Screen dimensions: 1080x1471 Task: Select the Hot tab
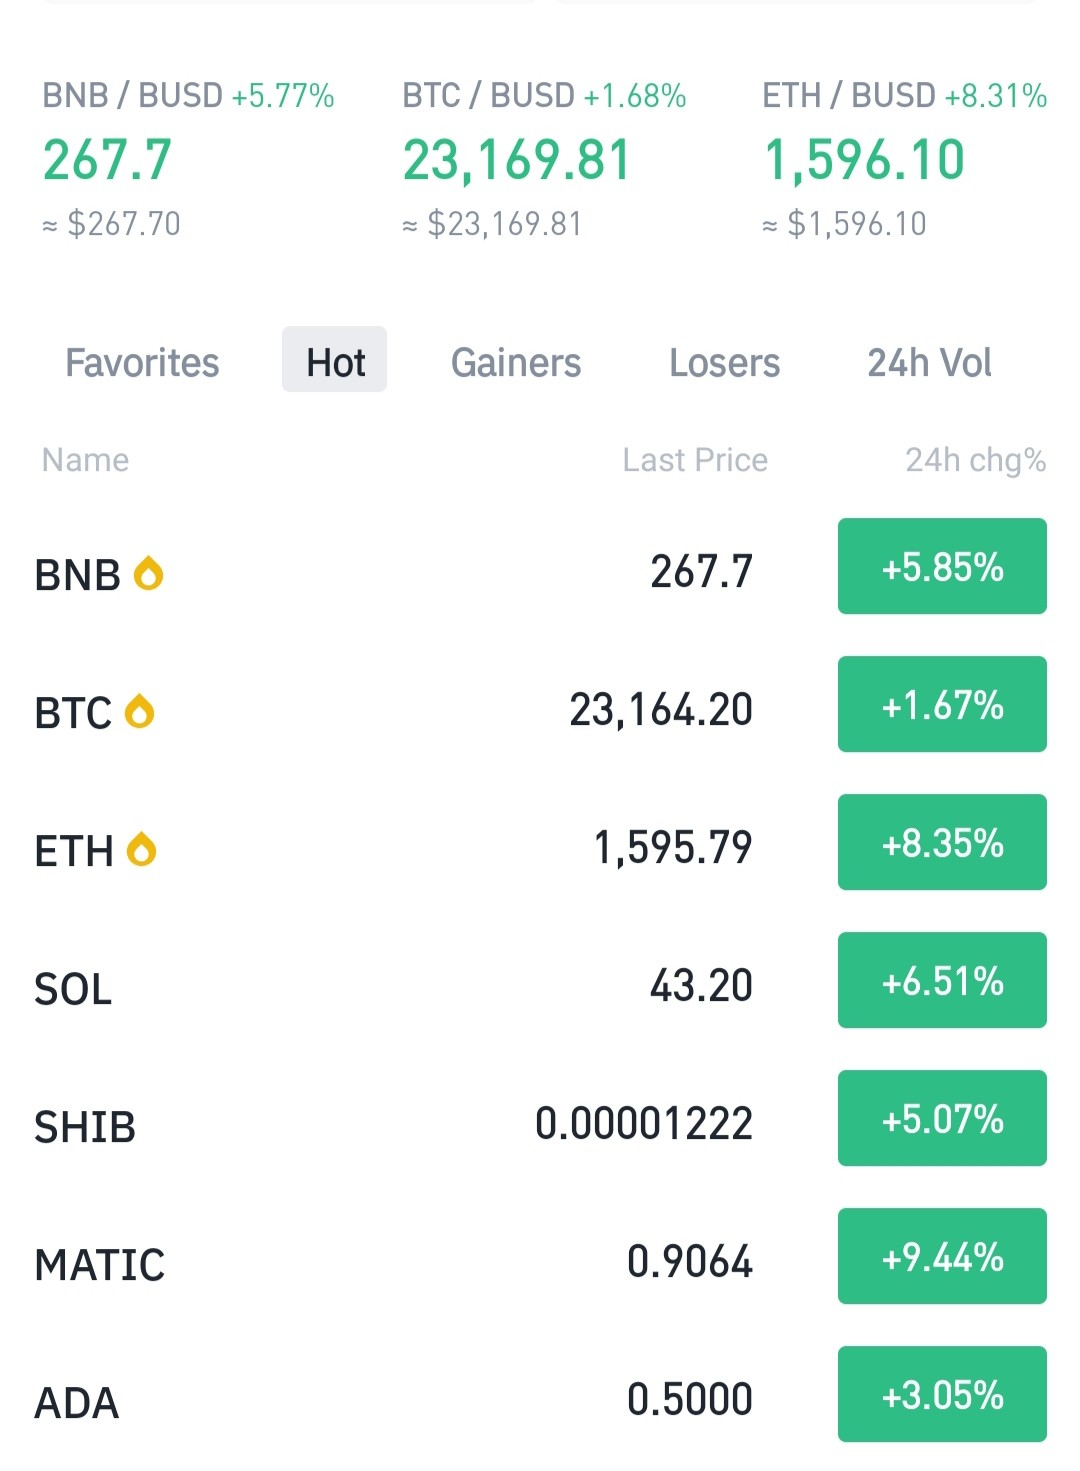335,360
